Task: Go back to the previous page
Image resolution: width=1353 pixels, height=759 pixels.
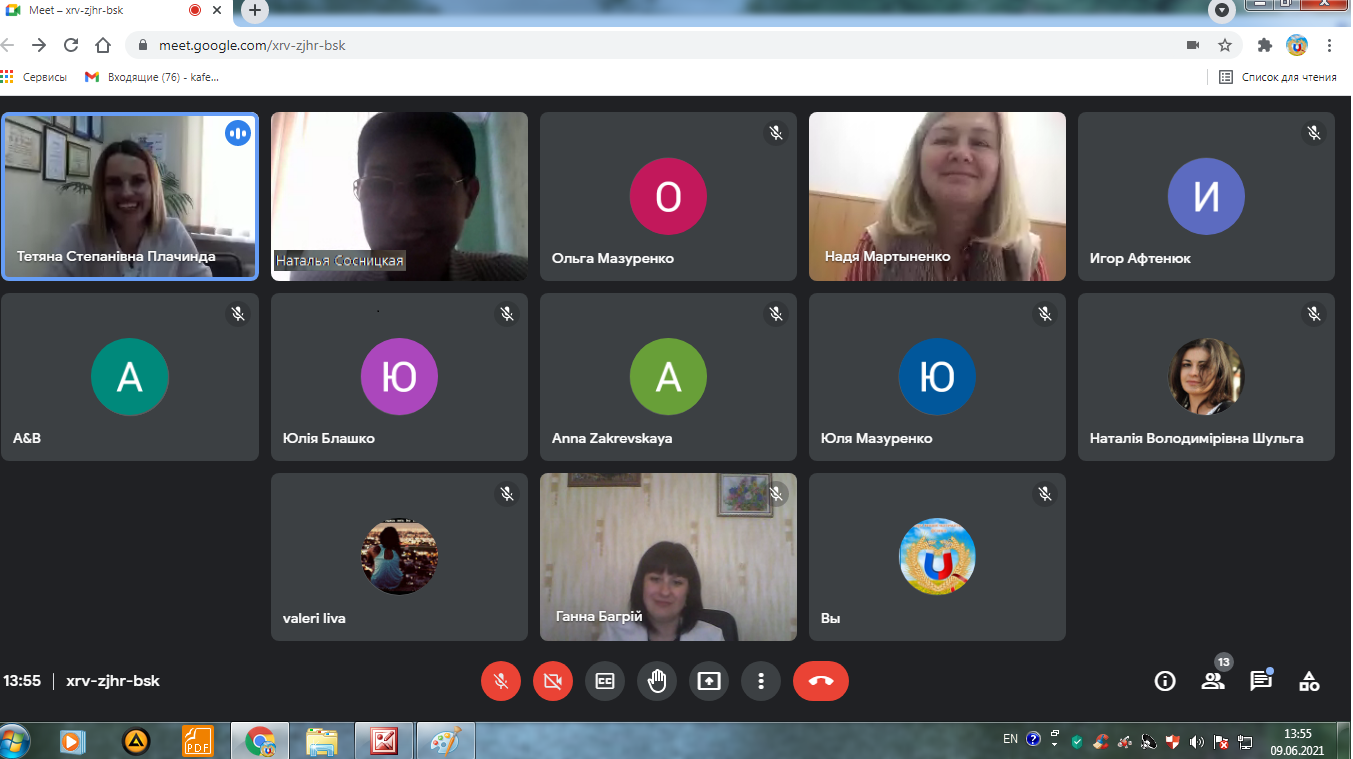Action: point(9,45)
